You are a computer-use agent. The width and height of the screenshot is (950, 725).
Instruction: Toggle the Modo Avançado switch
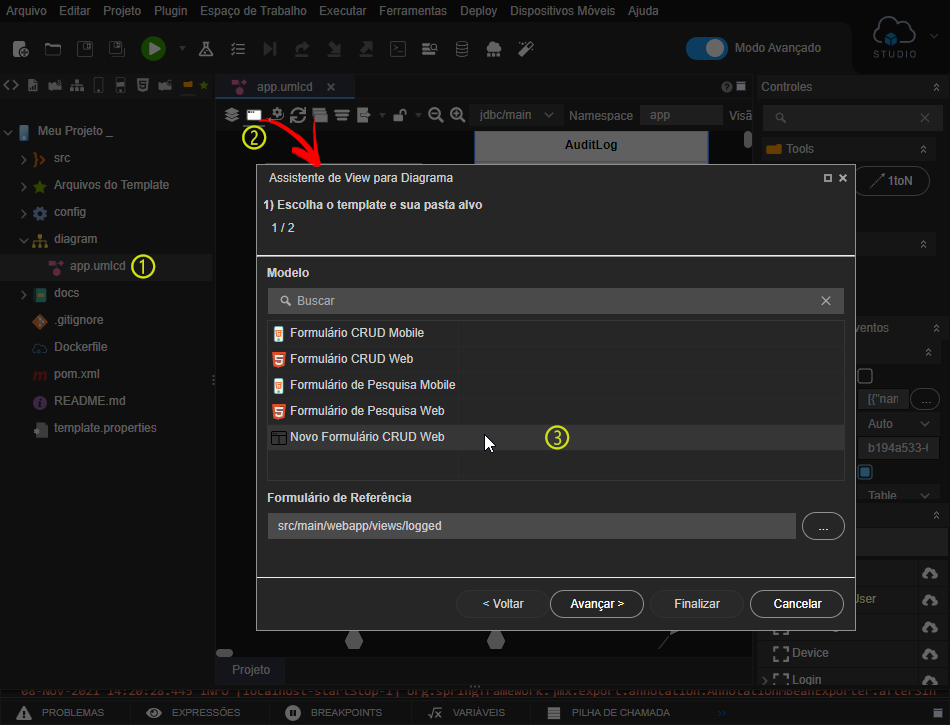706,48
